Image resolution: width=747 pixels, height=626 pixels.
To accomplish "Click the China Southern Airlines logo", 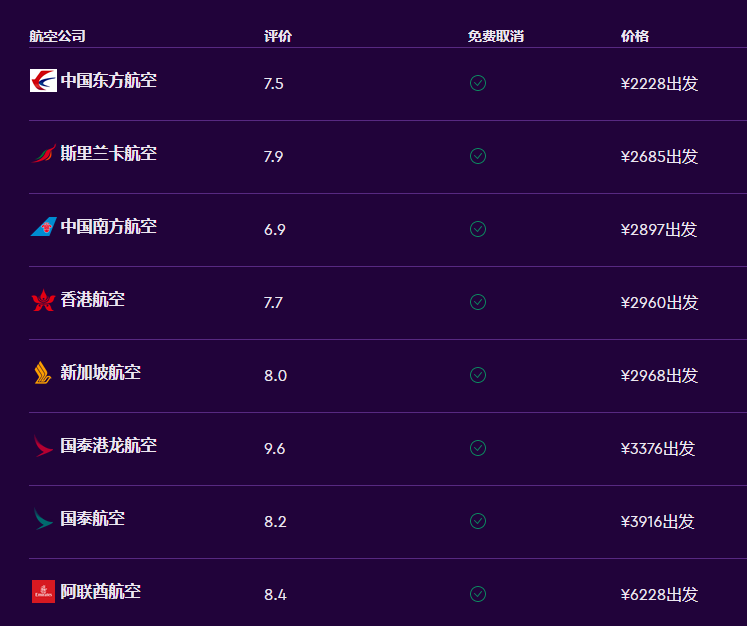I will click(x=43, y=226).
